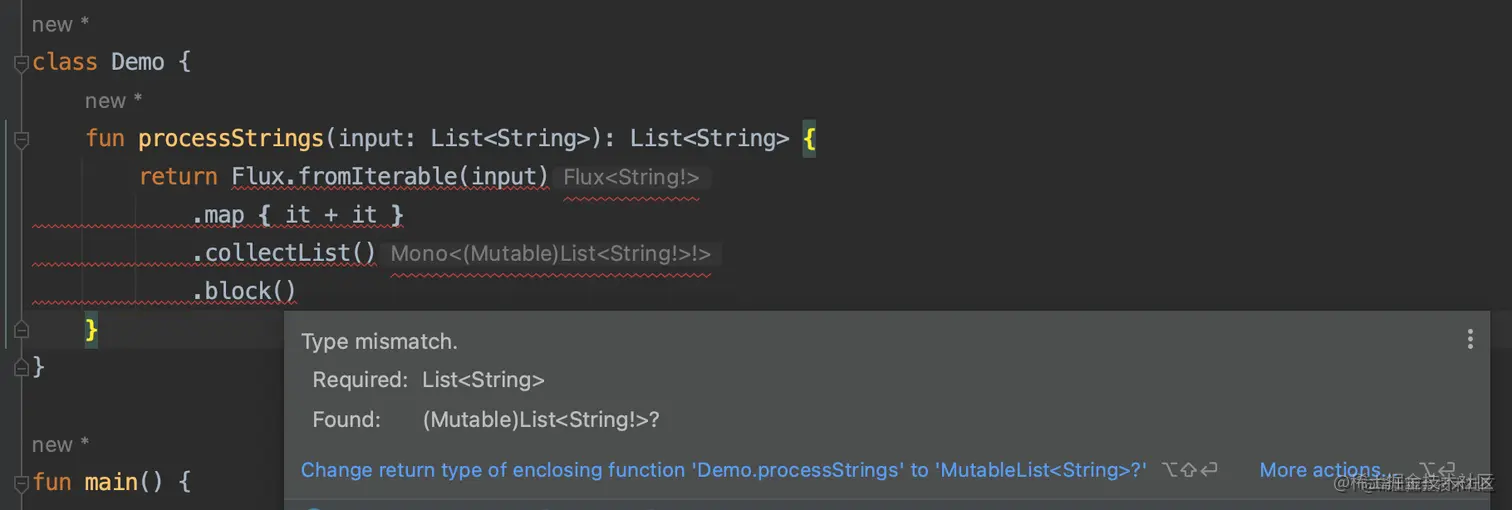Place cursor on the .block() call
This screenshot has width=1512, height=510.
tap(250, 292)
